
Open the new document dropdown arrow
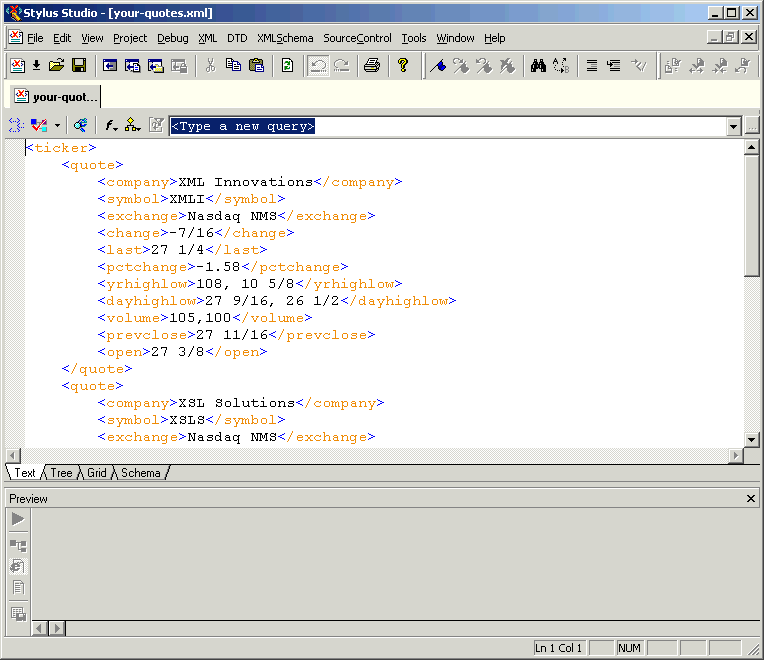[36, 66]
